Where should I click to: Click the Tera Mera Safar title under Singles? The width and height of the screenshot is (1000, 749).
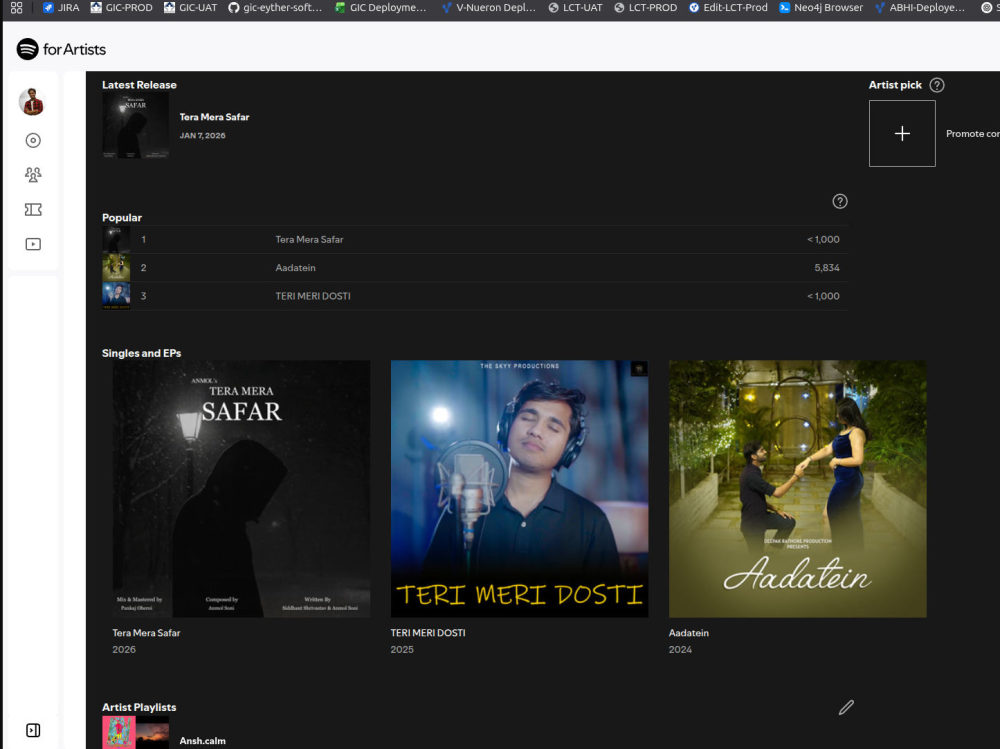pos(146,633)
